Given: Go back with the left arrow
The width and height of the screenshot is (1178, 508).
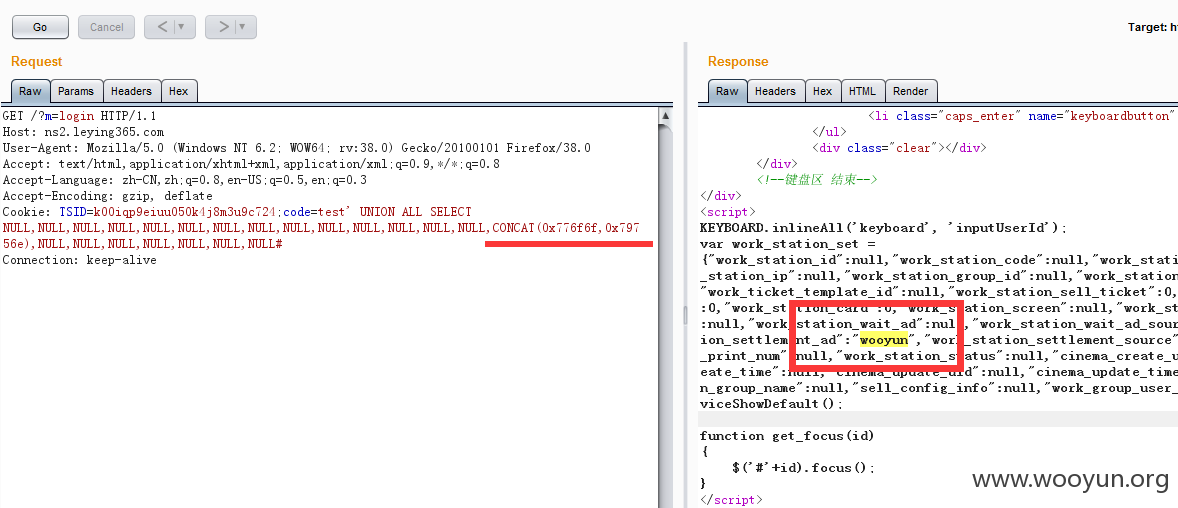Looking at the screenshot, I should point(162,27).
